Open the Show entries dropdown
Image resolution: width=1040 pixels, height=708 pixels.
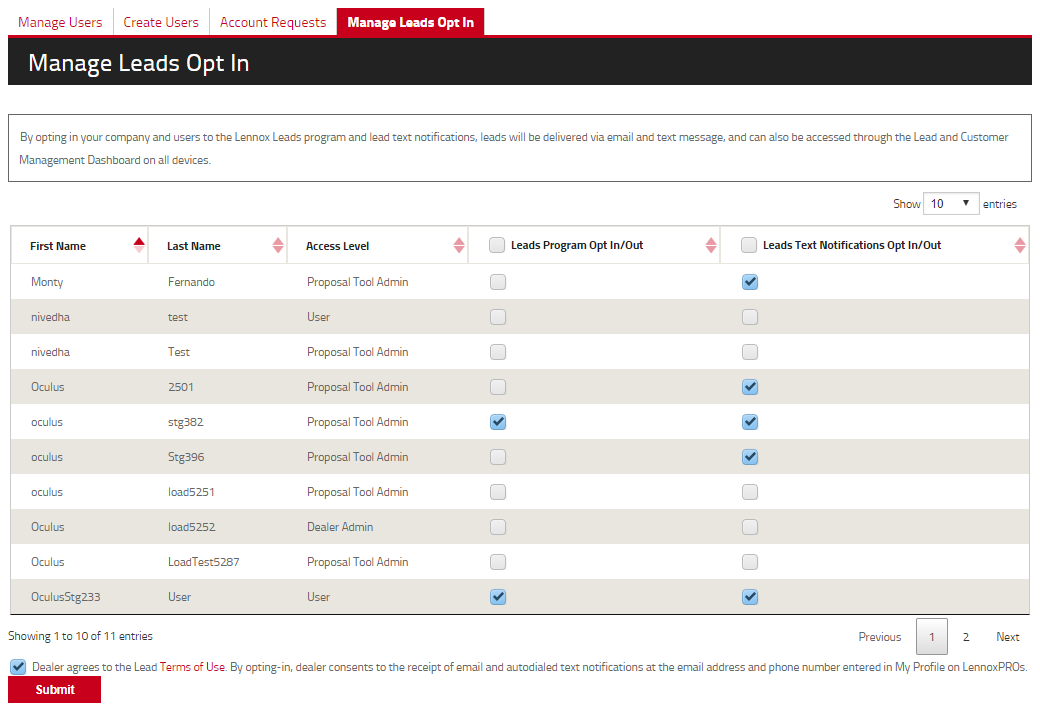(x=951, y=203)
